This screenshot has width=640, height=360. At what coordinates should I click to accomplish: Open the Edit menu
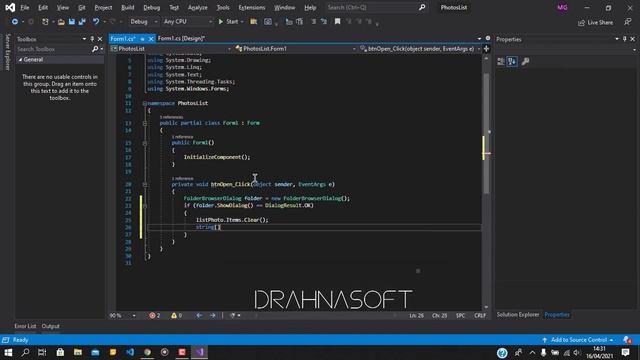[43, 7]
